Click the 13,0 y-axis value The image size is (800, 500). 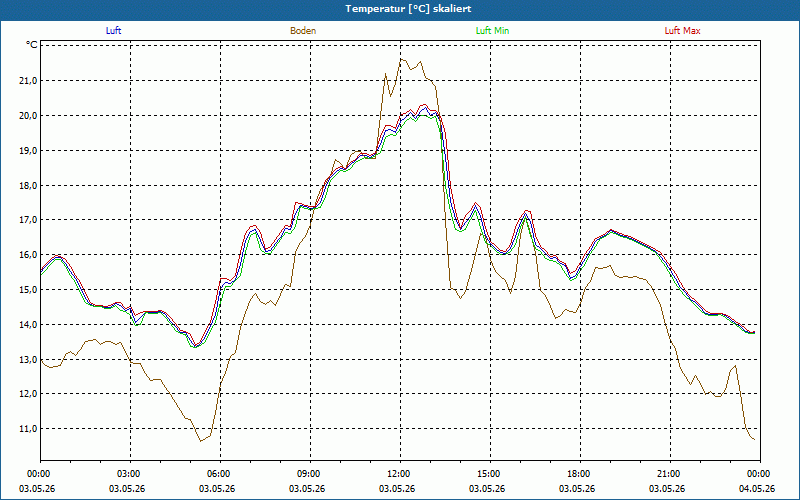click(29, 359)
